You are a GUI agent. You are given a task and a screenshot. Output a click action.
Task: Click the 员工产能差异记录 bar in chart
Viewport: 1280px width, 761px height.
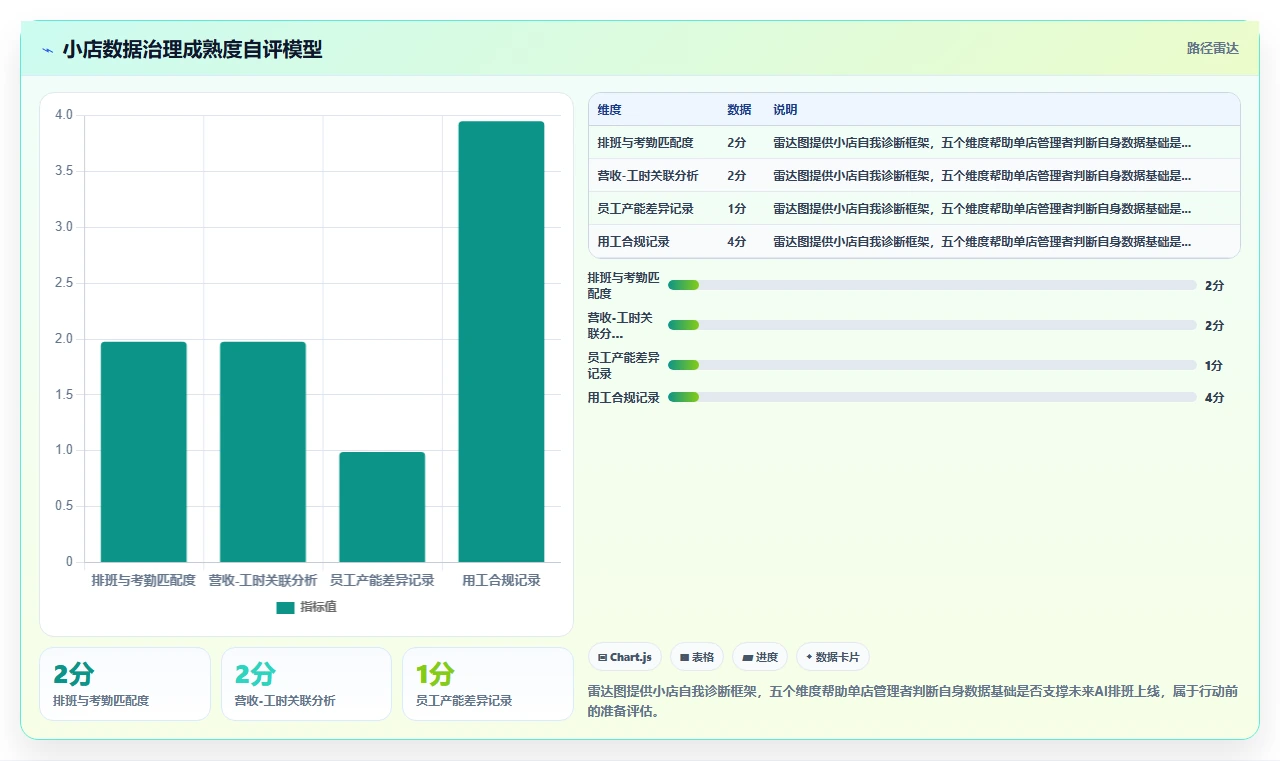(x=382, y=507)
